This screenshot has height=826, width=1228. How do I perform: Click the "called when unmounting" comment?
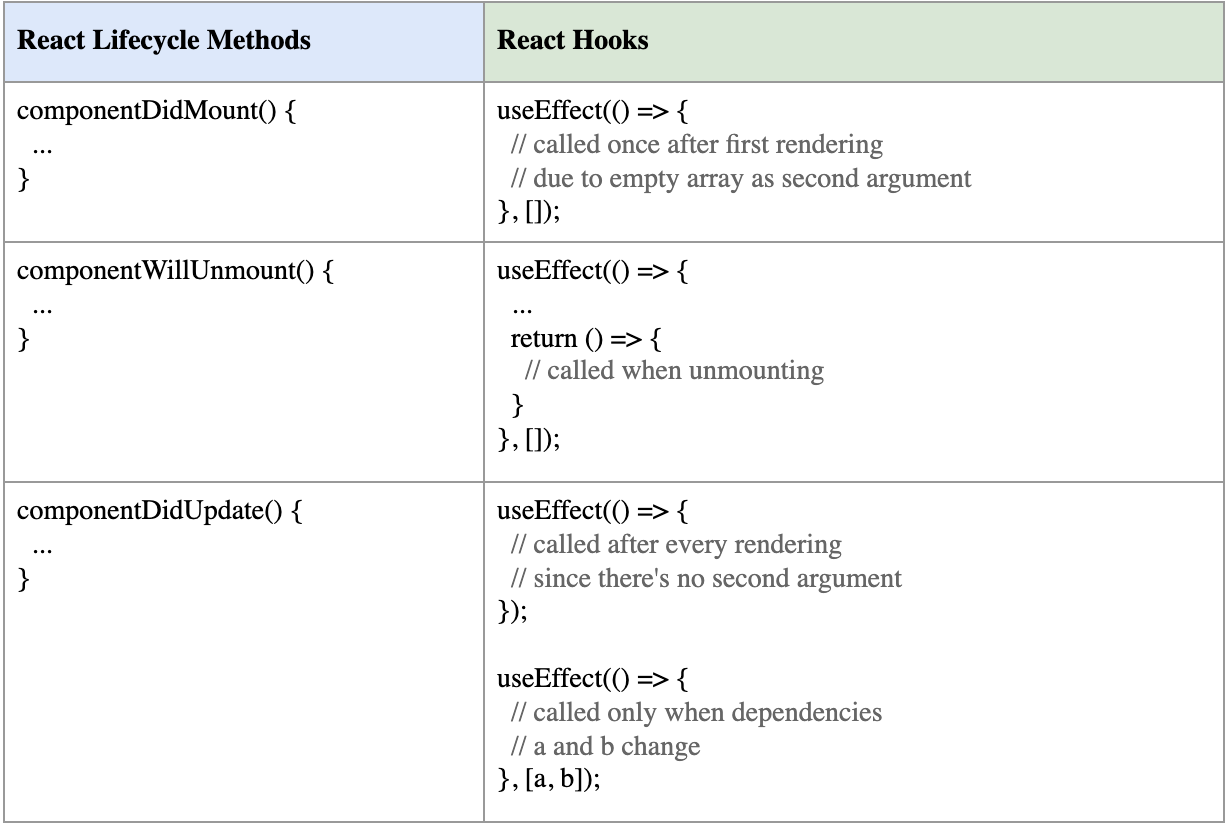(674, 371)
